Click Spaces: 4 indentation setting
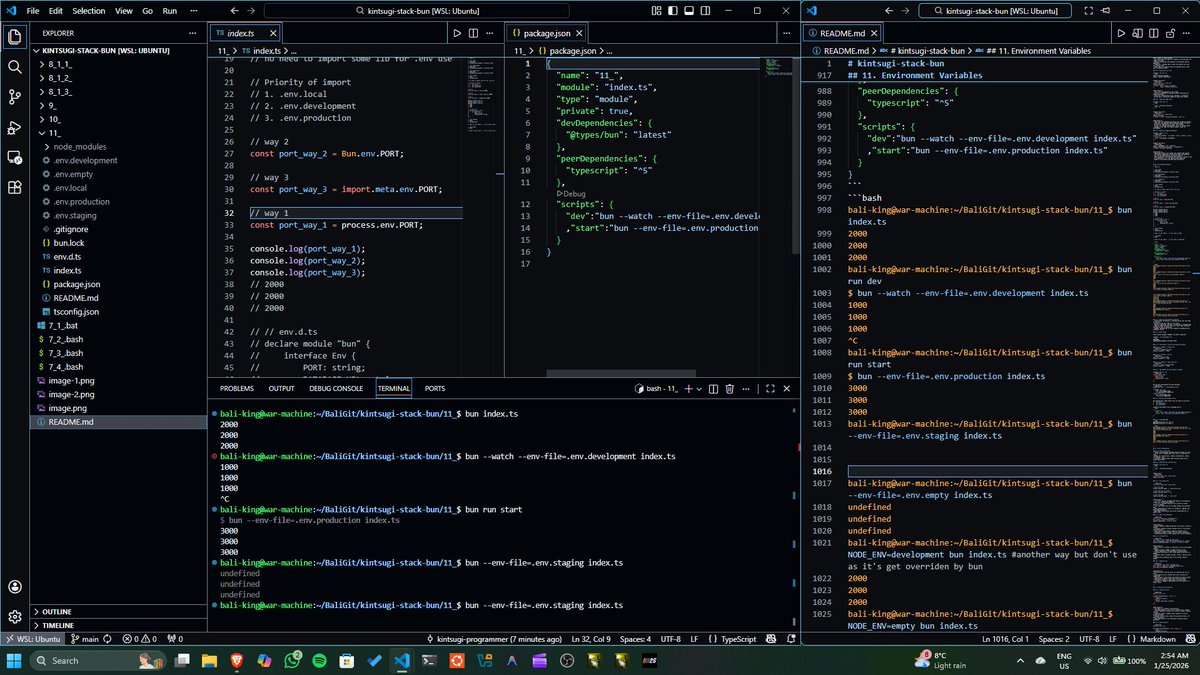This screenshot has width=1200, height=675. [633, 638]
